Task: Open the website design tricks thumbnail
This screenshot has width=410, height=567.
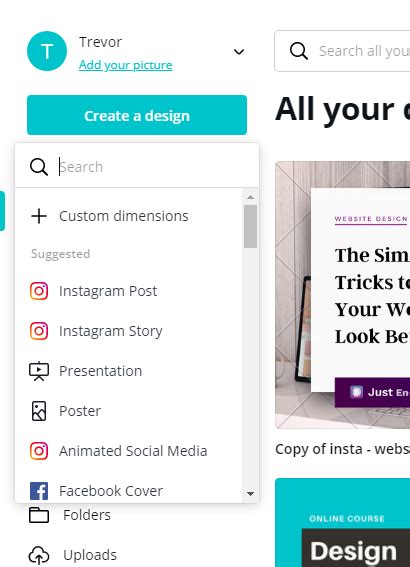Action: [342, 295]
